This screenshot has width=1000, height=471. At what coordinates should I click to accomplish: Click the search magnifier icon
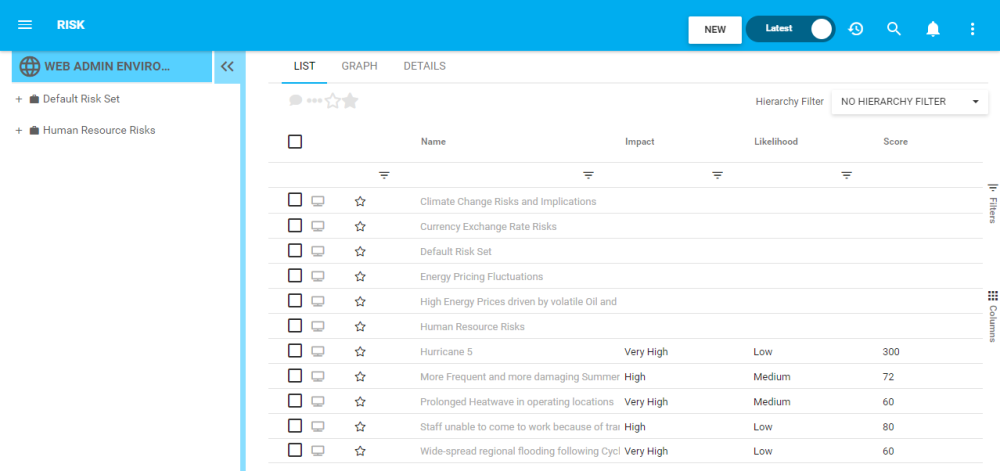[x=894, y=29]
